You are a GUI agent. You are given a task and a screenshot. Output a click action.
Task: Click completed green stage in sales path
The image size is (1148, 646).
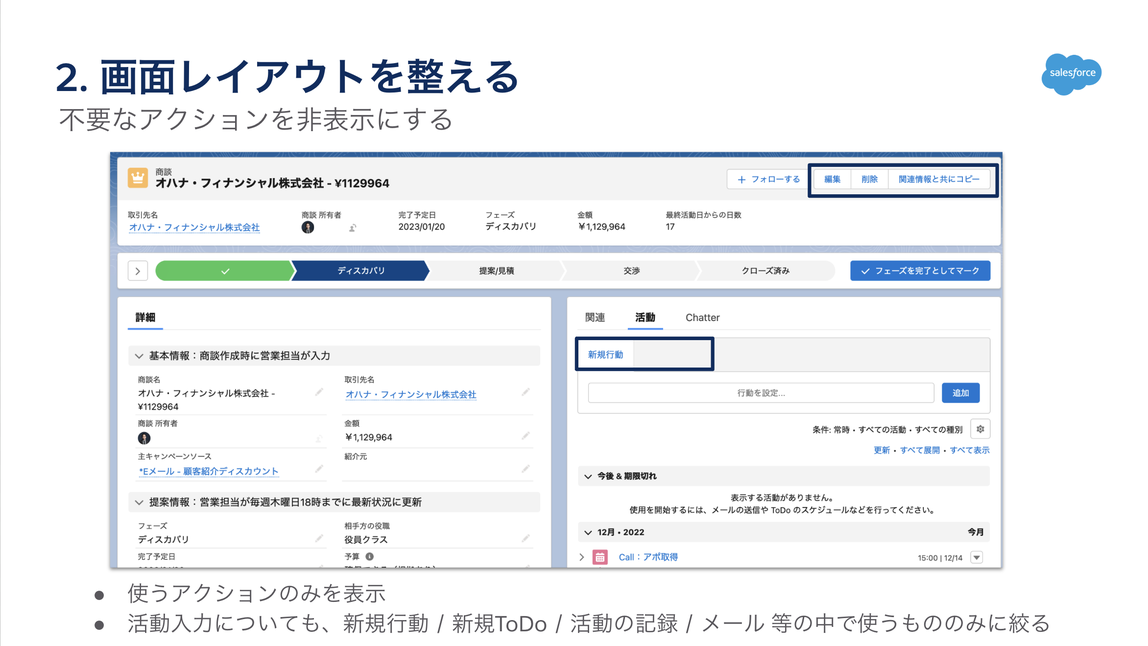(225, 271)
